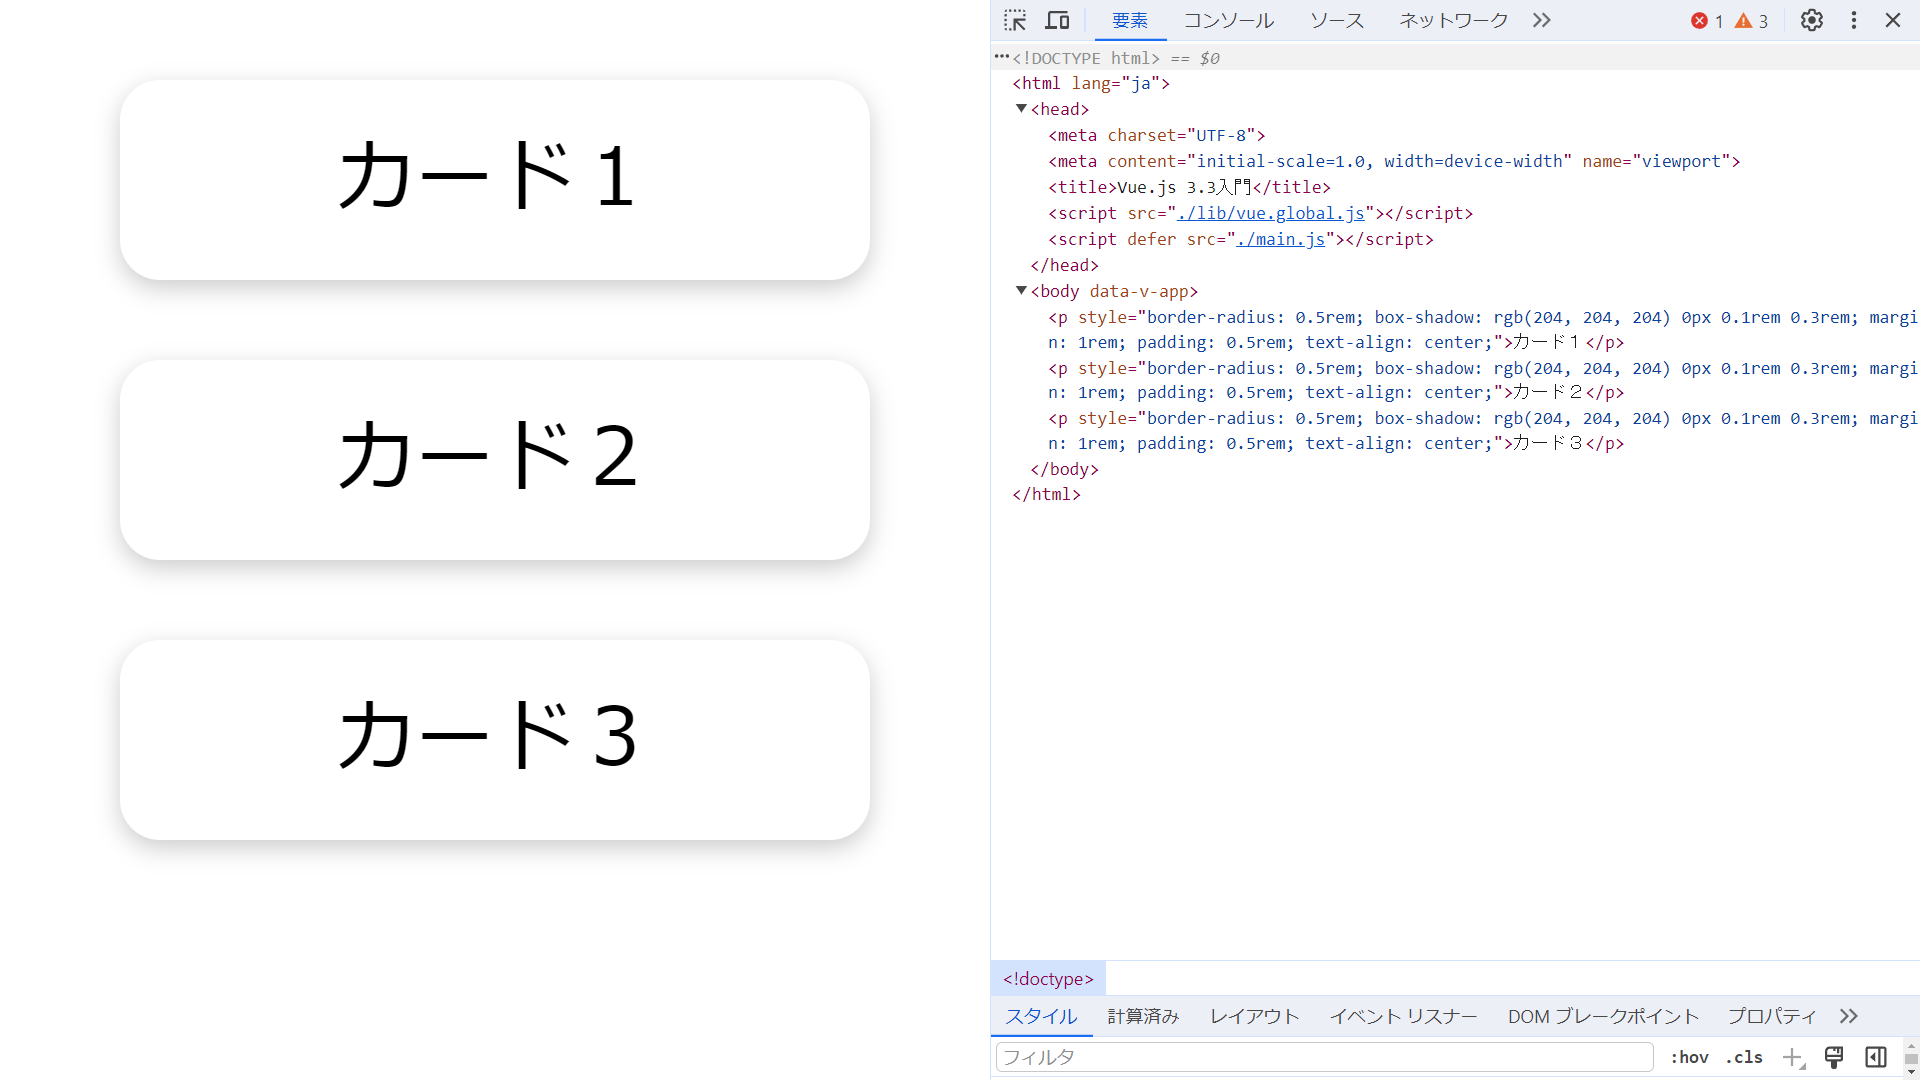Click the フィルタ styles filter field
The width and height of the screenshot is (1920, 1080).
tap(1323, 1057)
